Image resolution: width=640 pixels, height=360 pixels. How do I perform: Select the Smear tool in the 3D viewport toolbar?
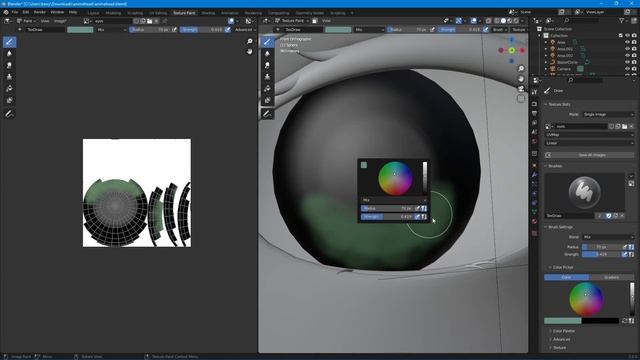pos(267,65)
